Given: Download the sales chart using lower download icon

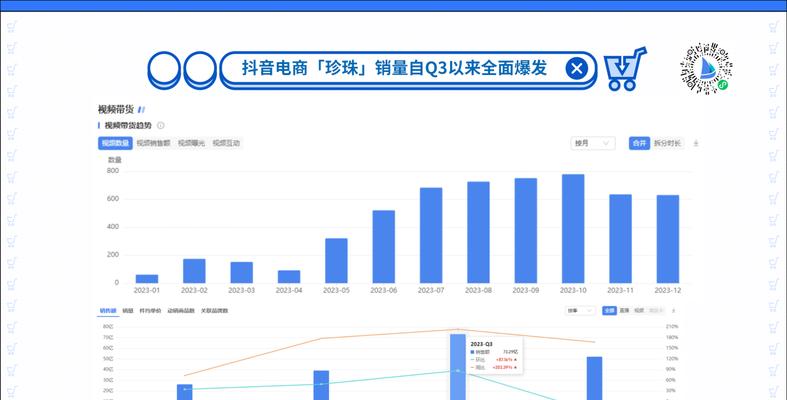Looking at the screenshot, I should tap(674, 311).
